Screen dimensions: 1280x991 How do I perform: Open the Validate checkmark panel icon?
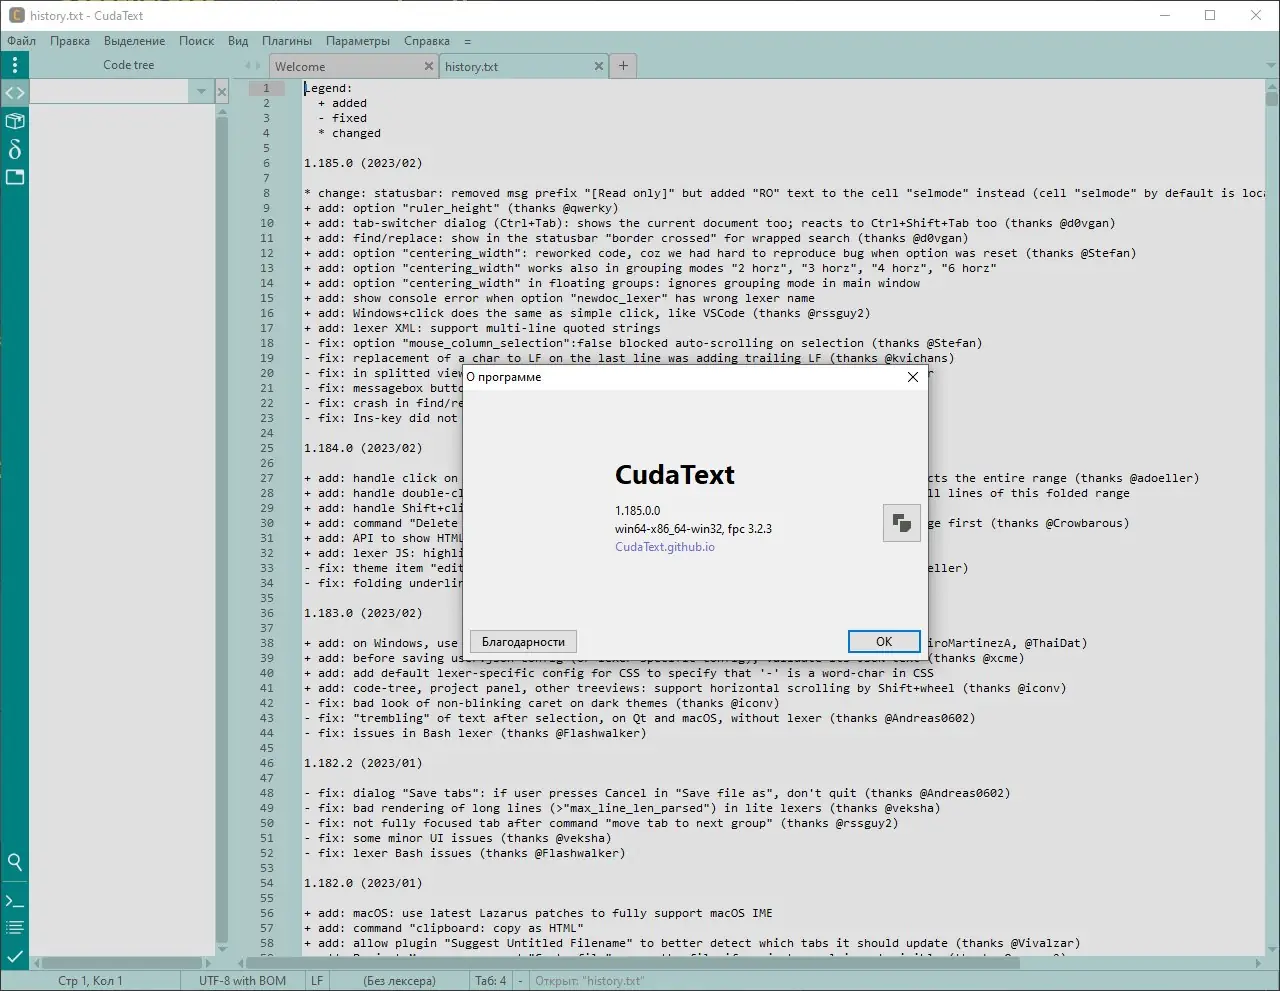coord(15,957)
